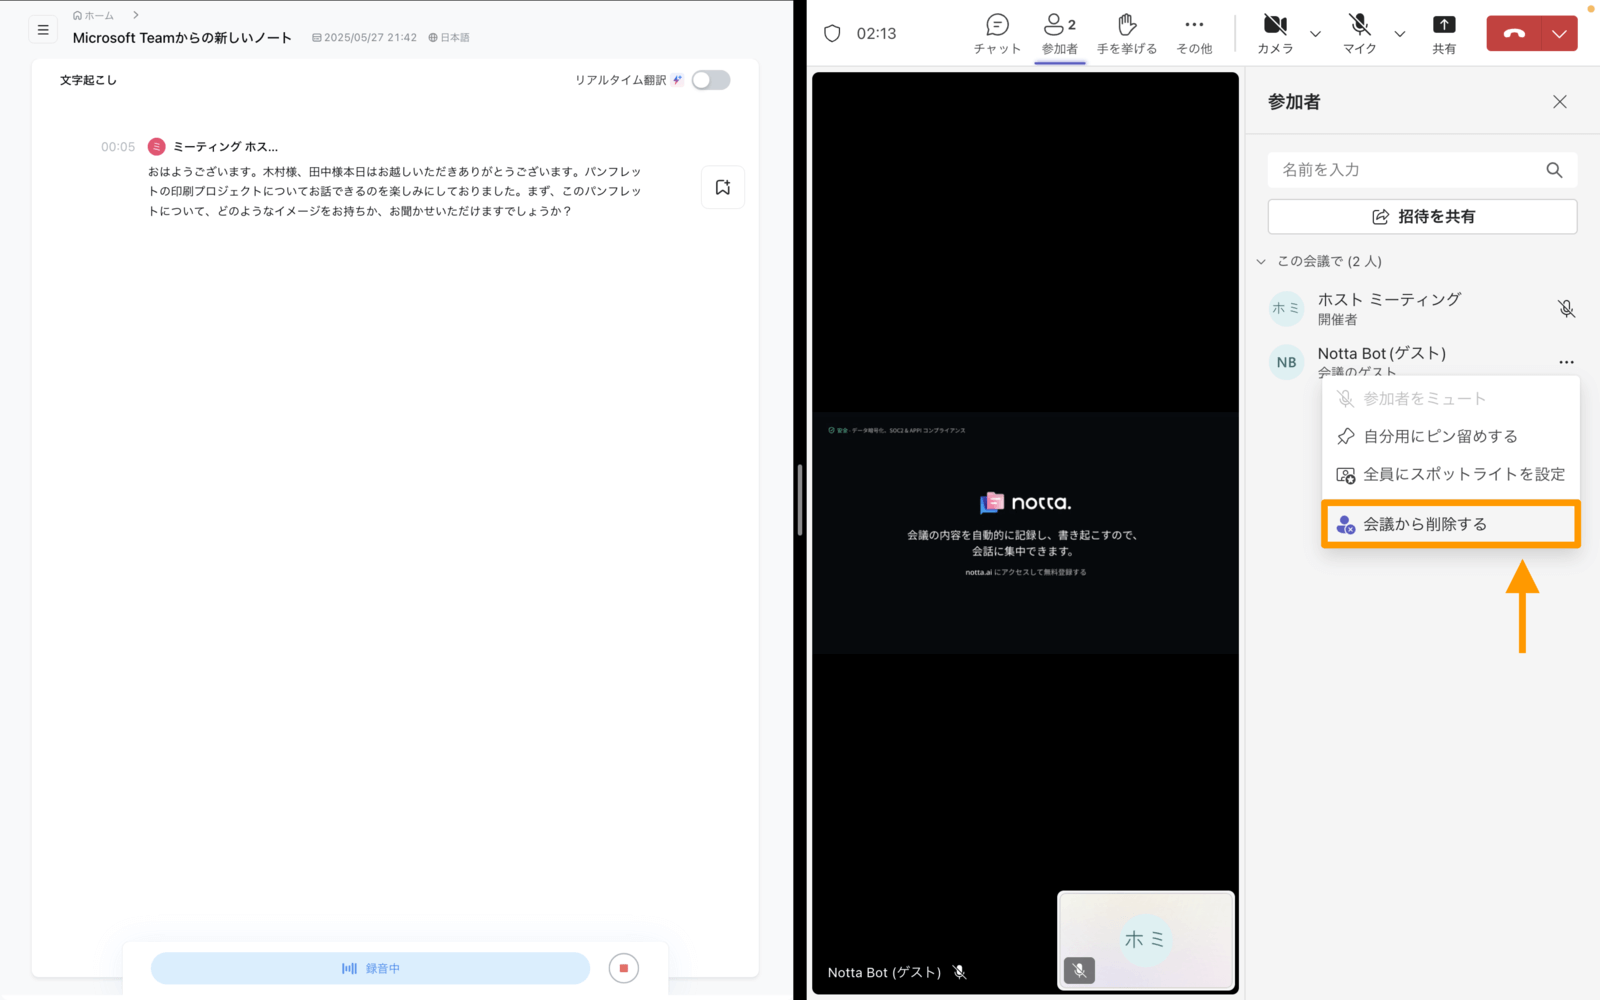Click the Notta Bot video tile
This screenshot has width=1600, height=1000.
click(1025, 533)
